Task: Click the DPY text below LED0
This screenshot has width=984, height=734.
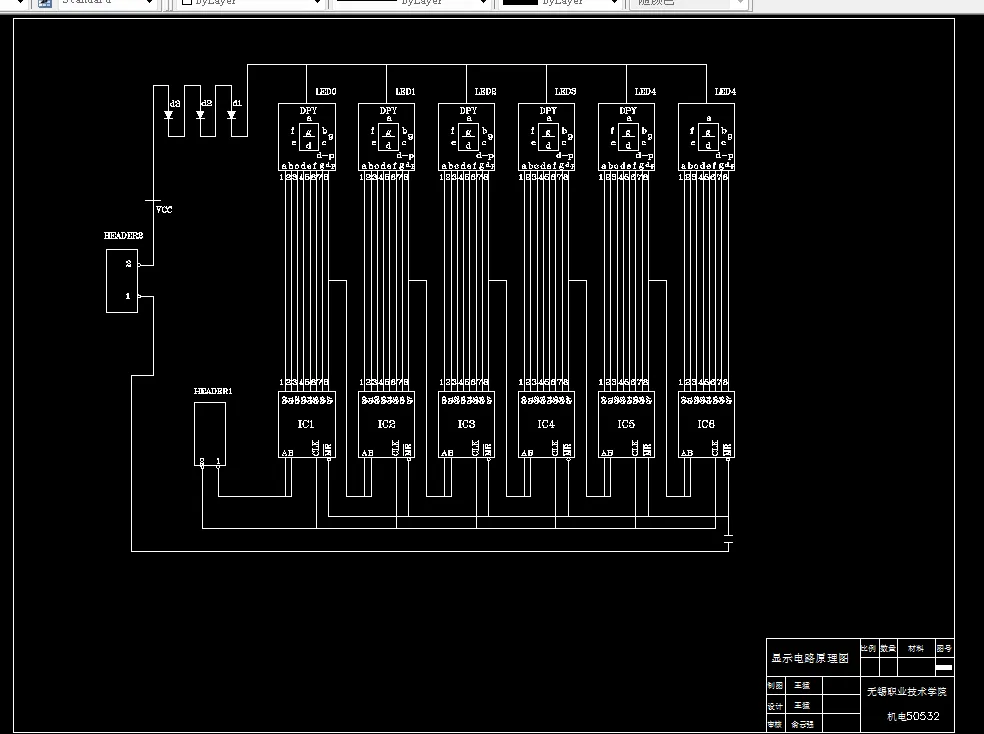Action: tap(308, 110)
